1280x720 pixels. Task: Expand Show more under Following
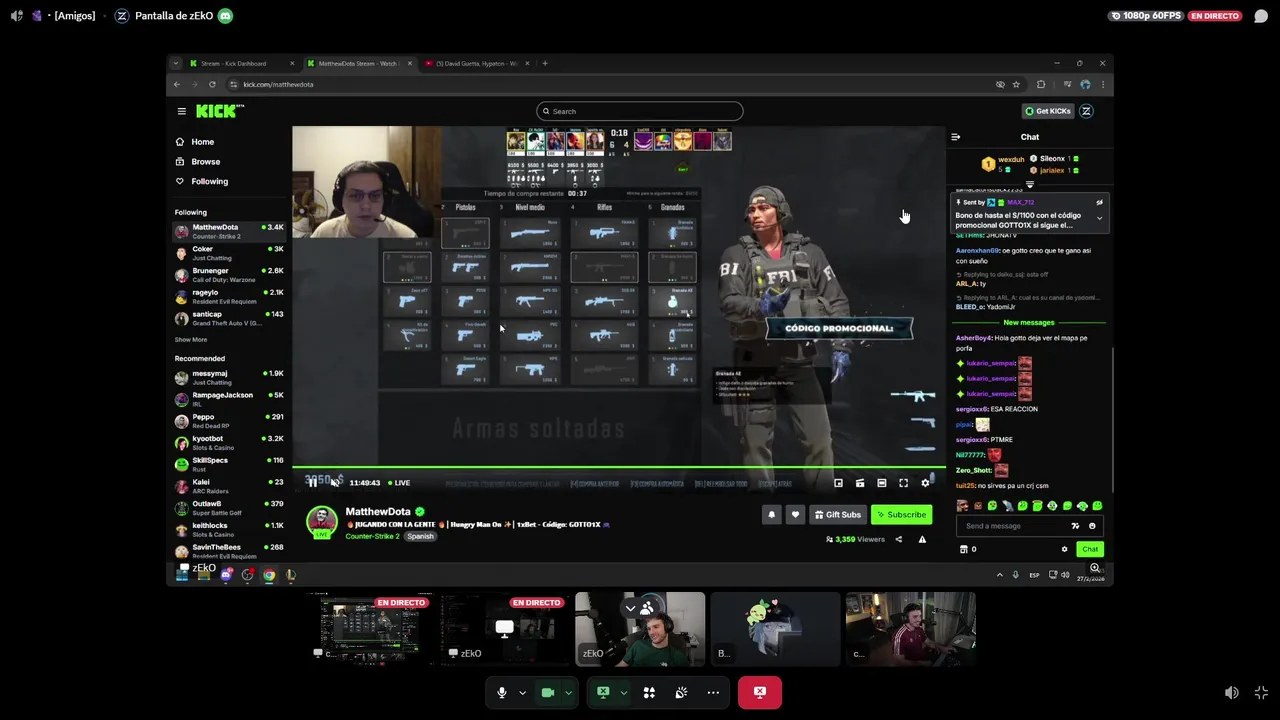[x=191, y=339]
